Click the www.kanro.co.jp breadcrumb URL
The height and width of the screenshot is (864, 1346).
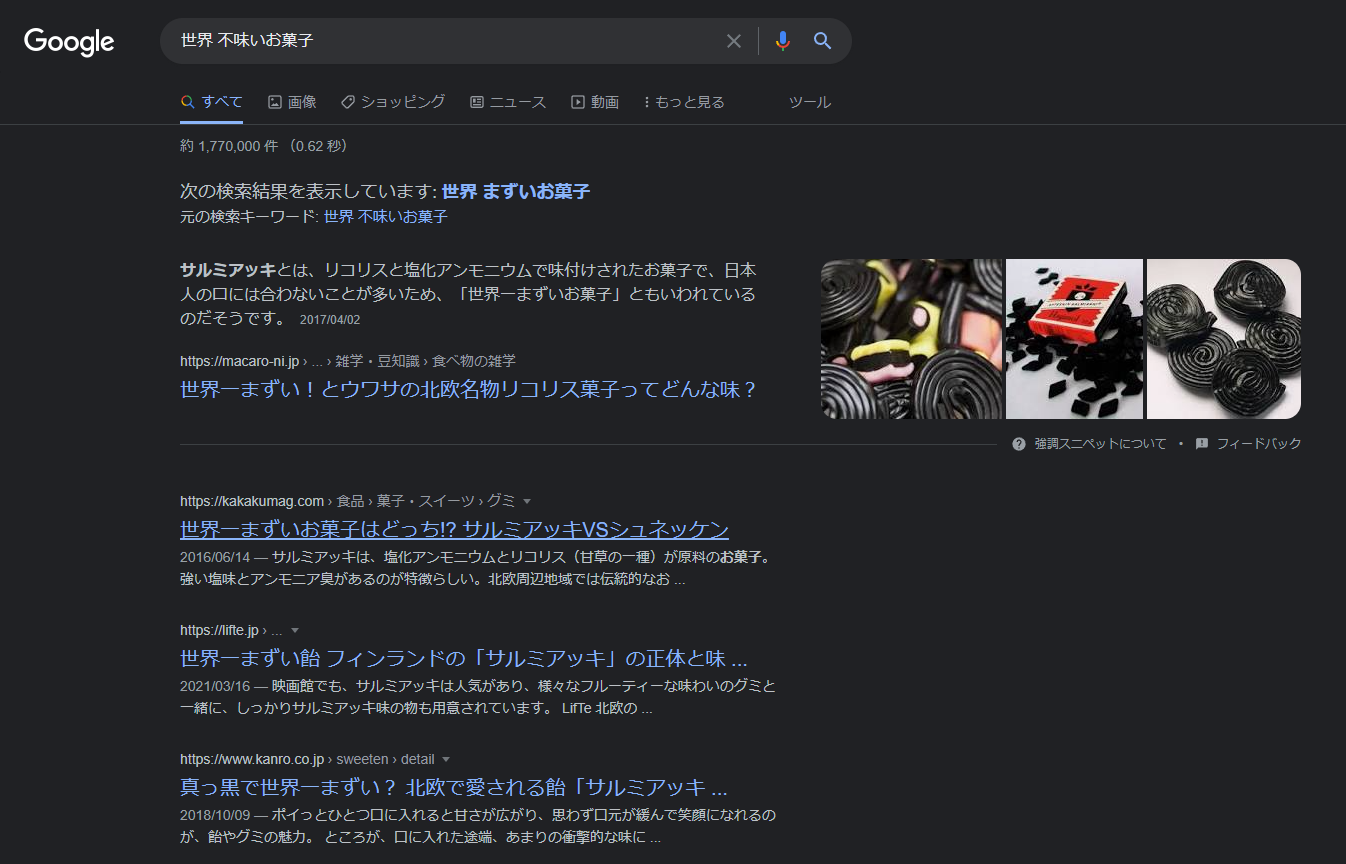pyautogui.click(x=307, y=759)
